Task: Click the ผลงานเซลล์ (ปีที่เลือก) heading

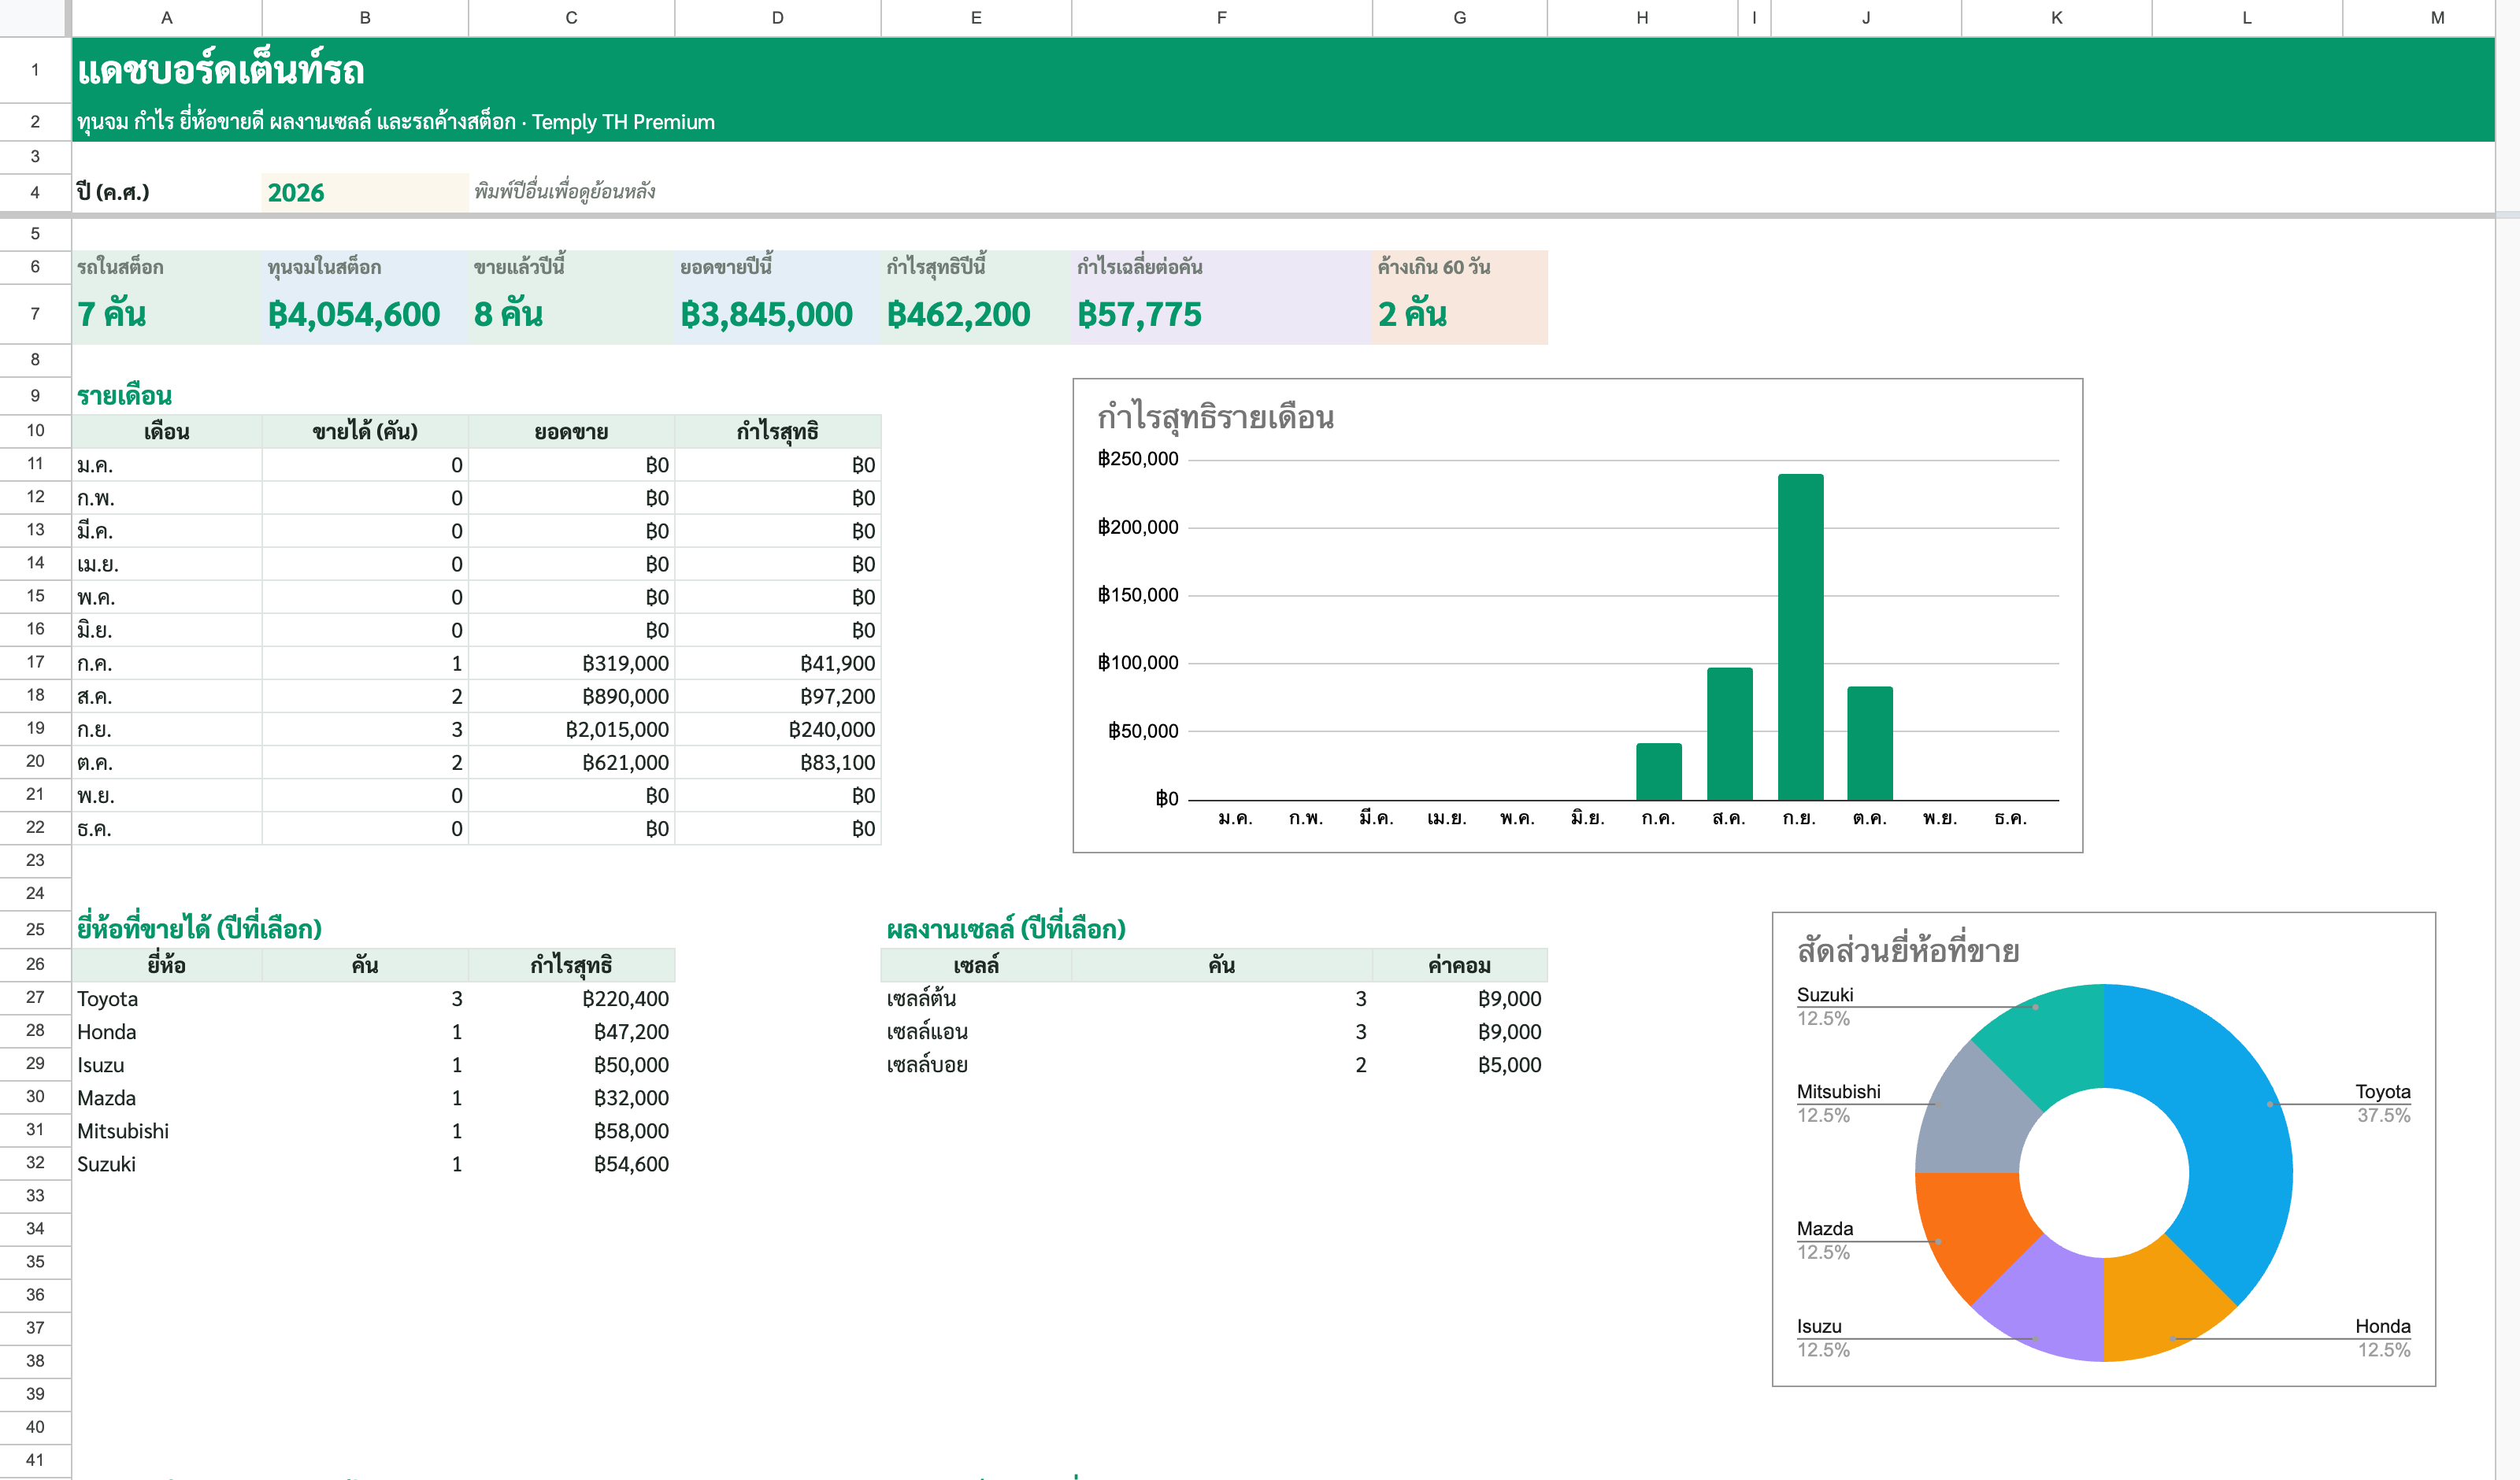Action: pos(1006,929)
